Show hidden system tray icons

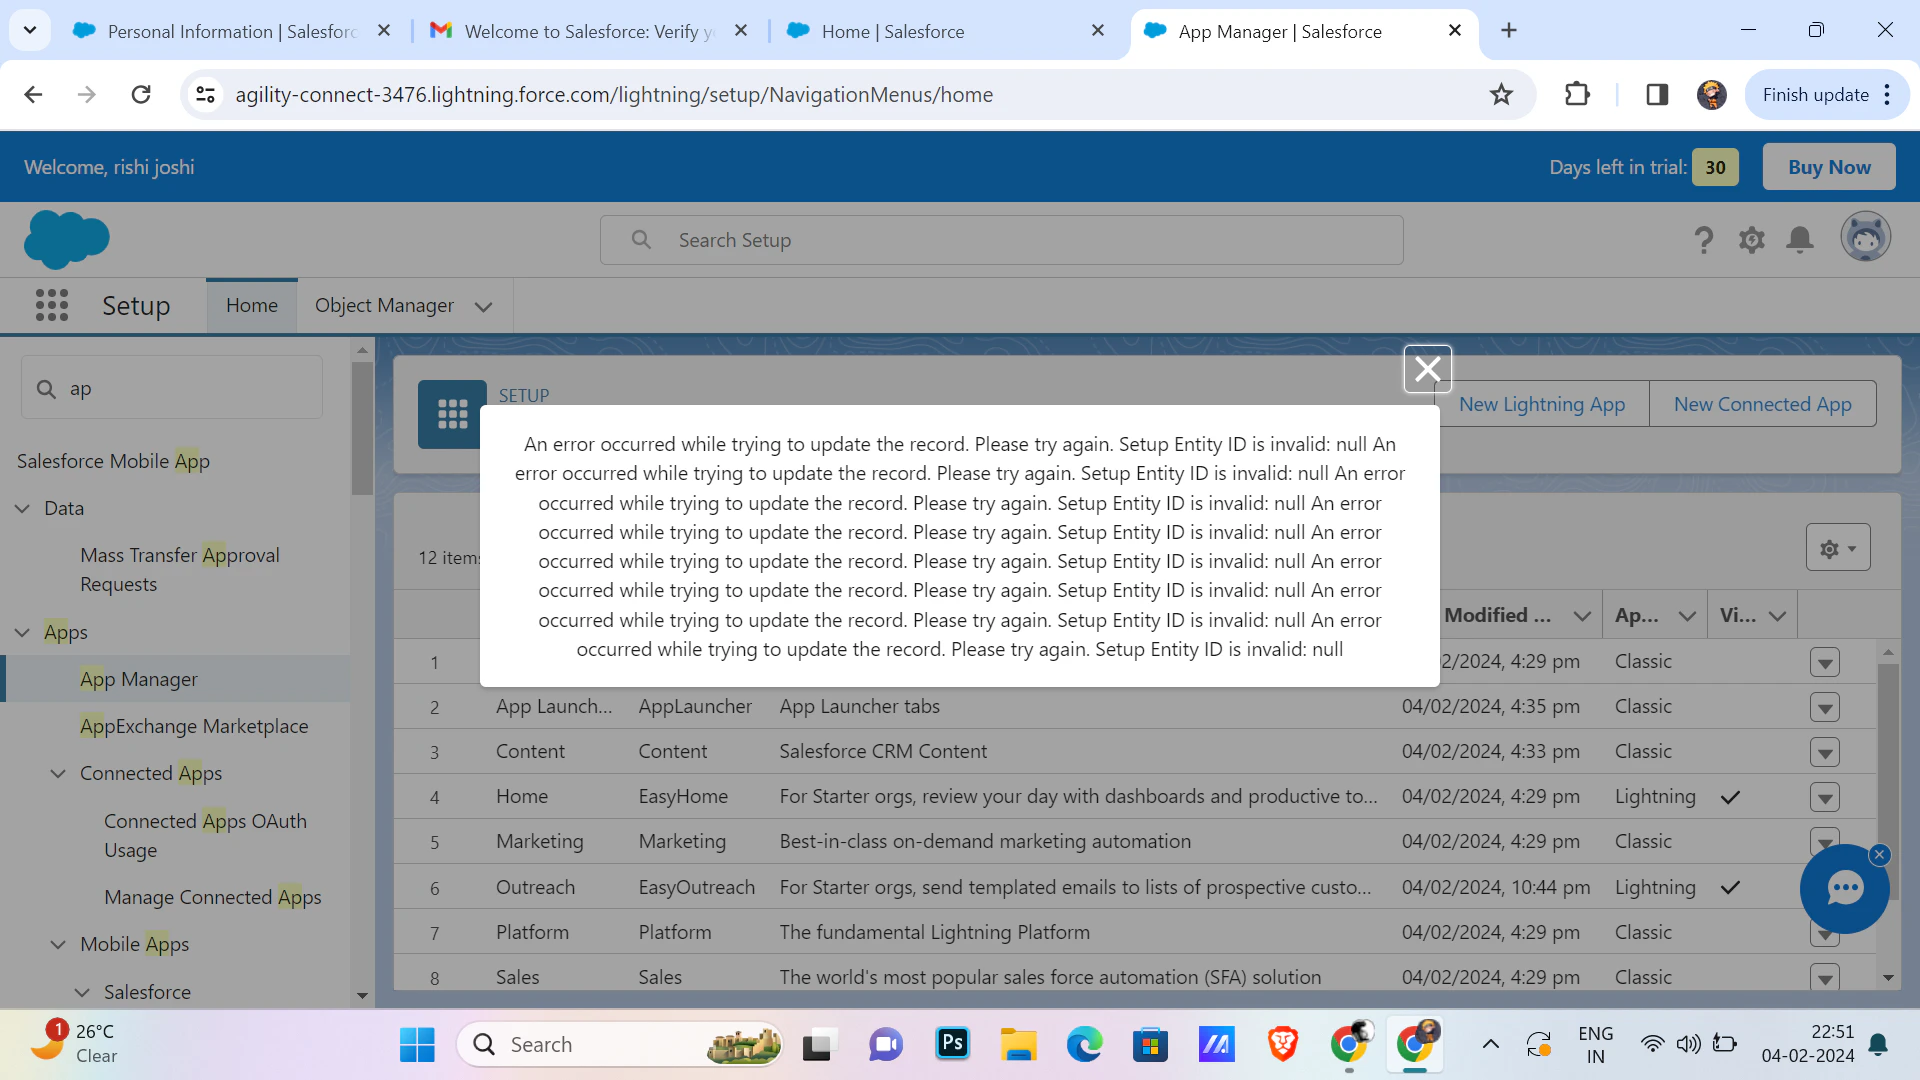coord(1490,1045)
